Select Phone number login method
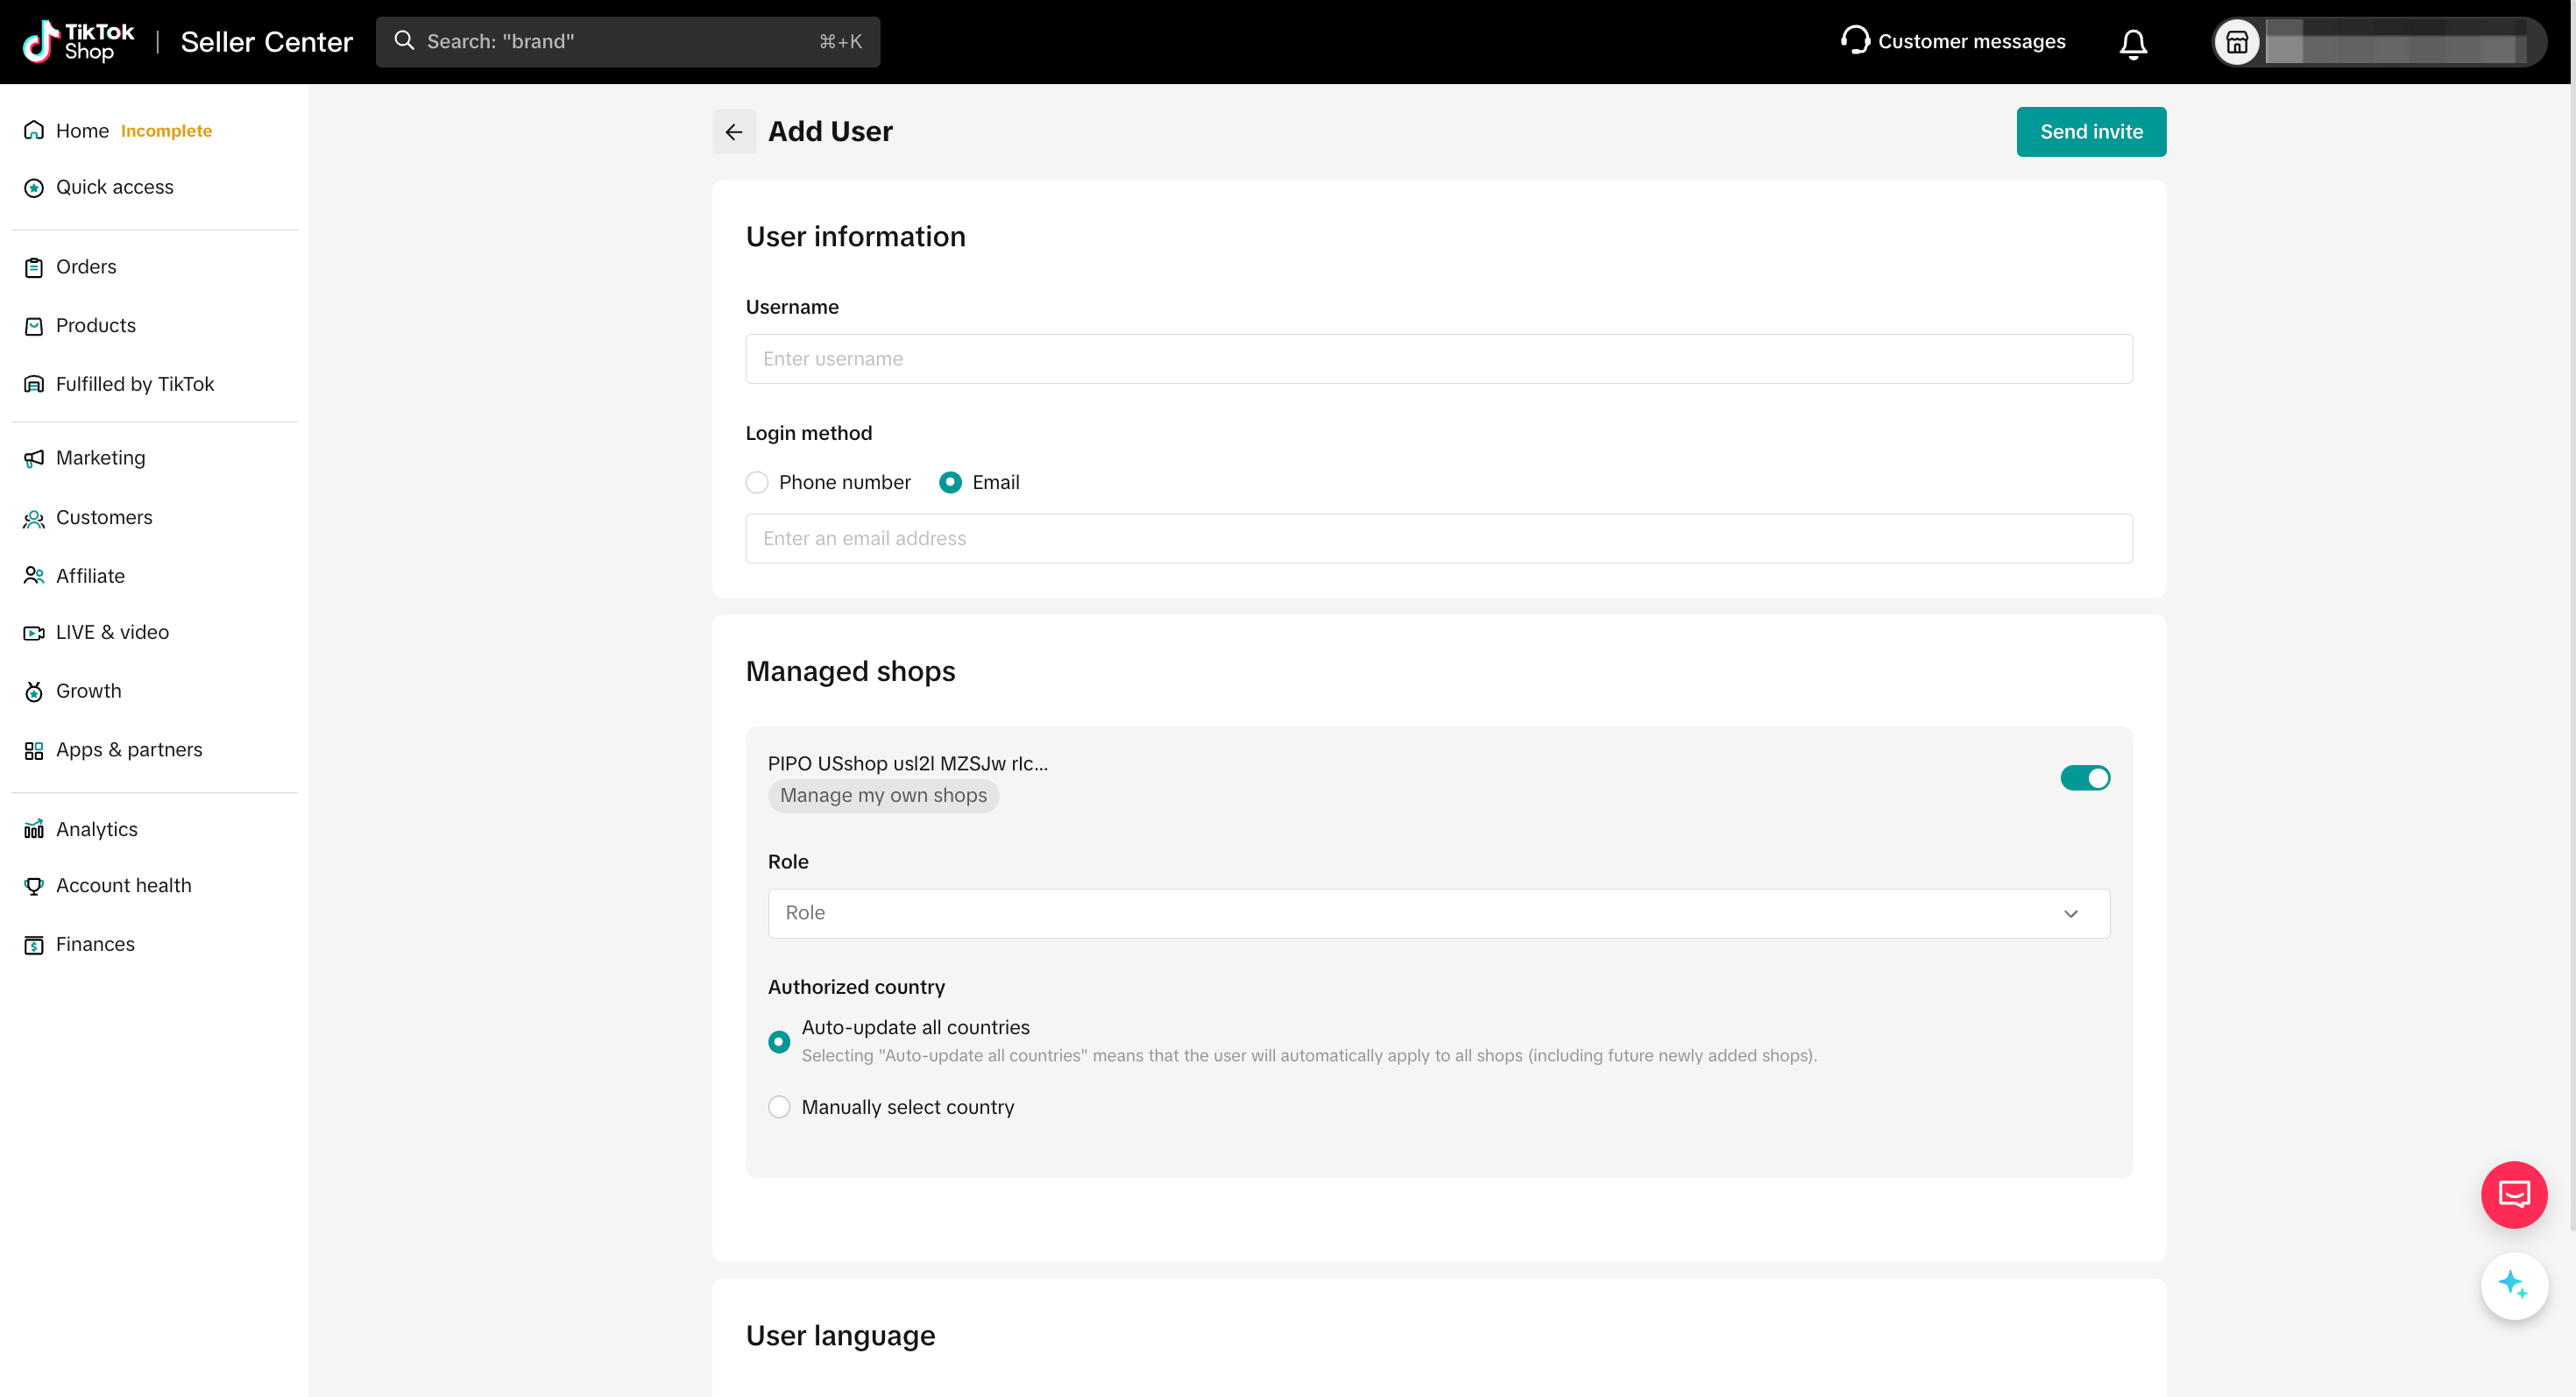Screen dimensions: 2576x1397 point(757,483)
